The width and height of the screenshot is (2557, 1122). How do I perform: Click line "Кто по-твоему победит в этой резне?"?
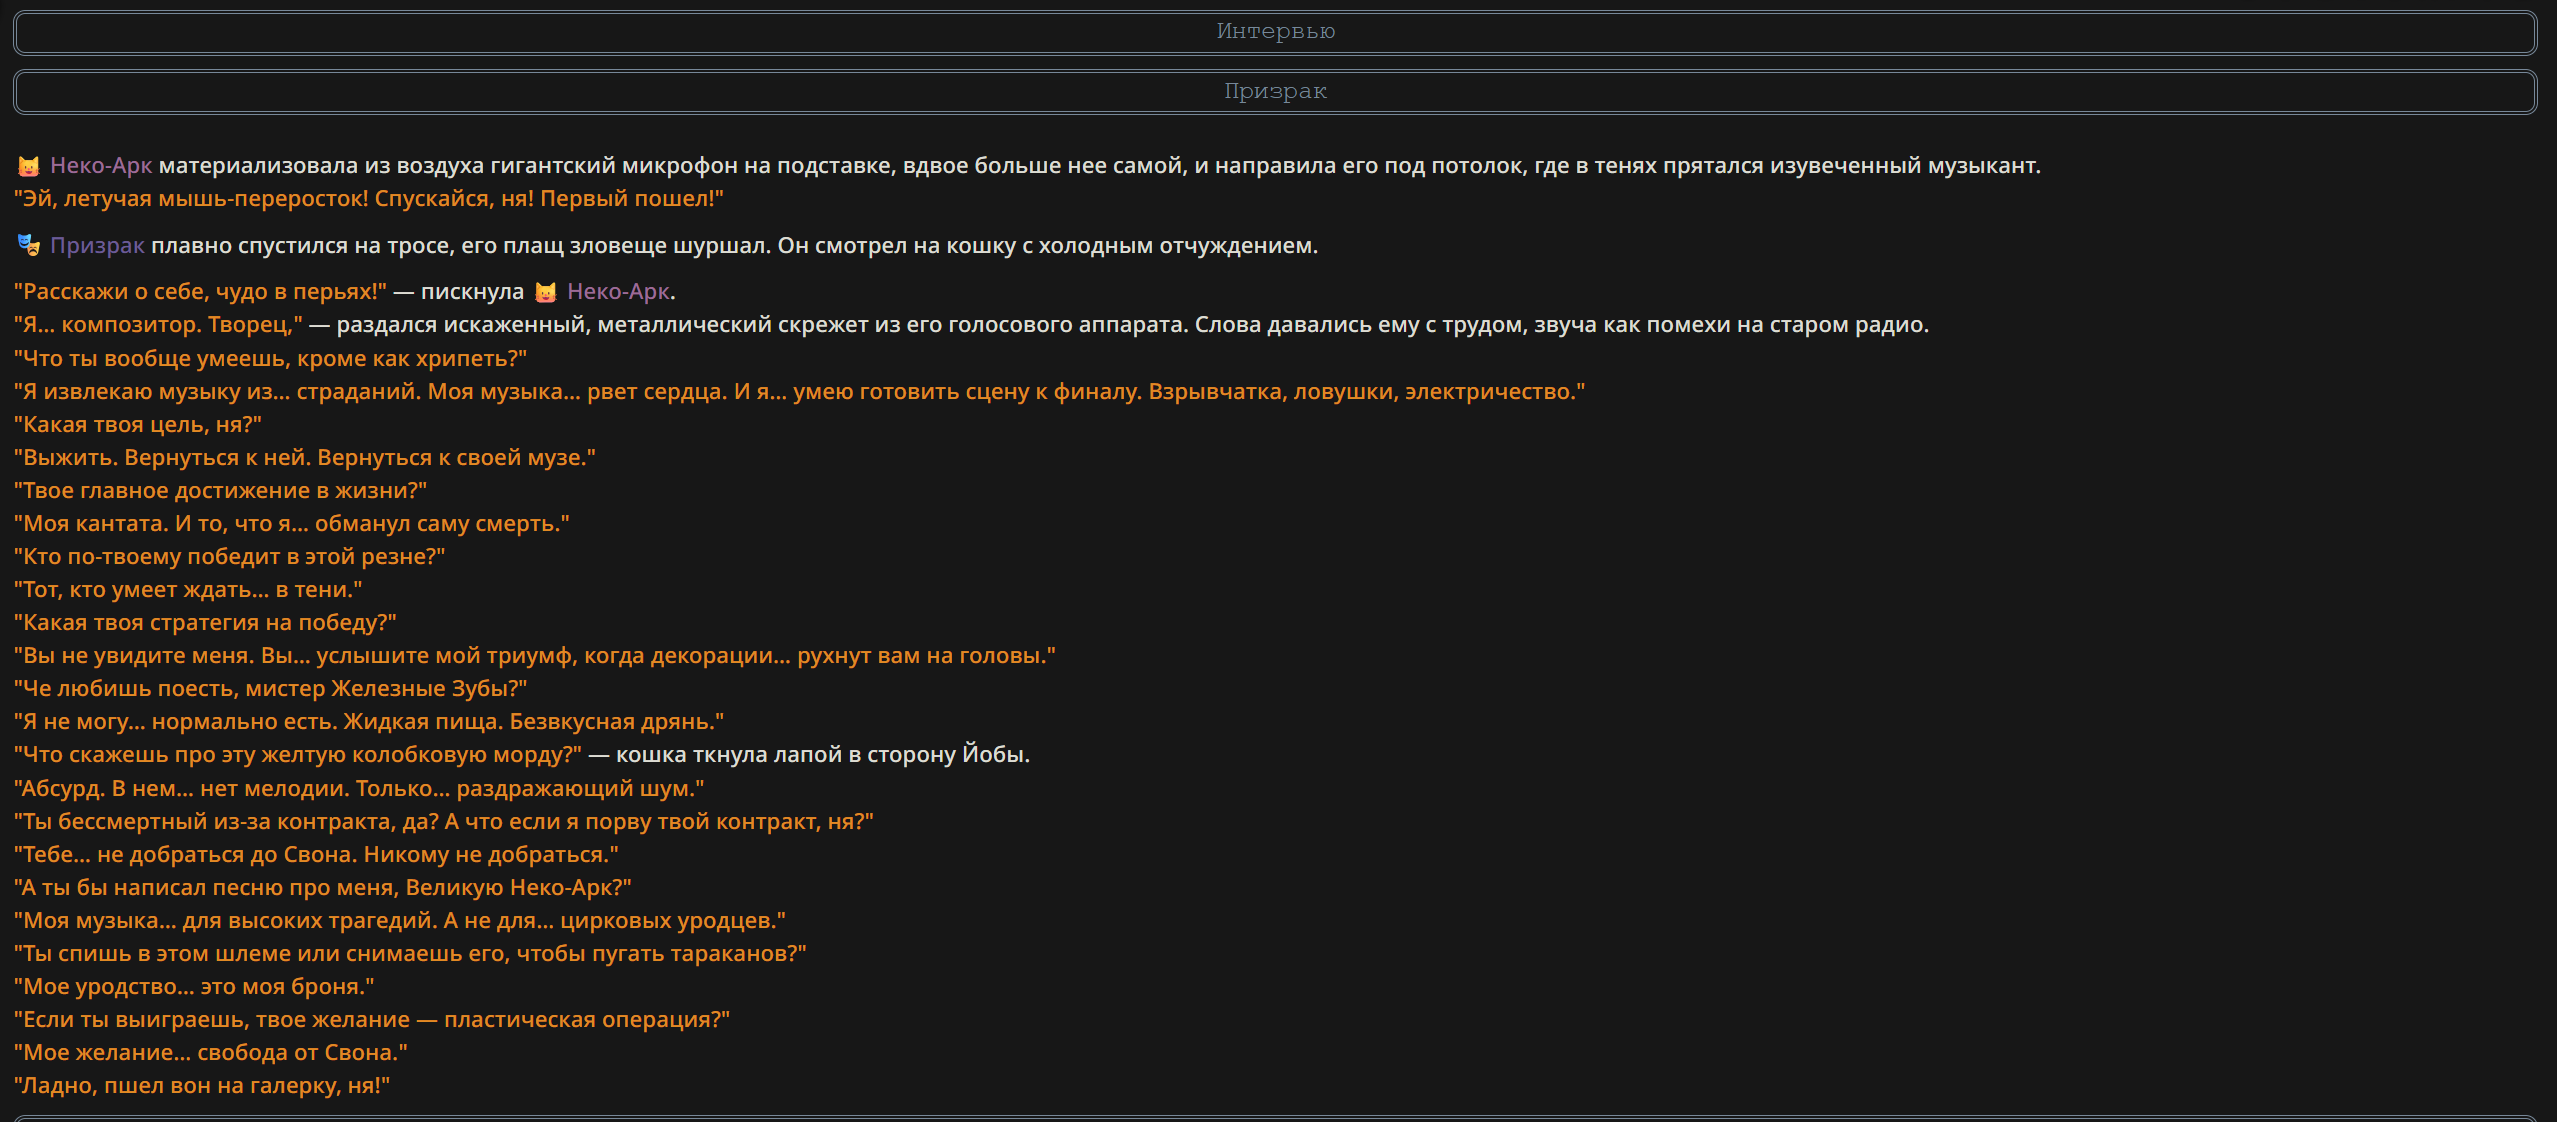(x=229, y=557)
